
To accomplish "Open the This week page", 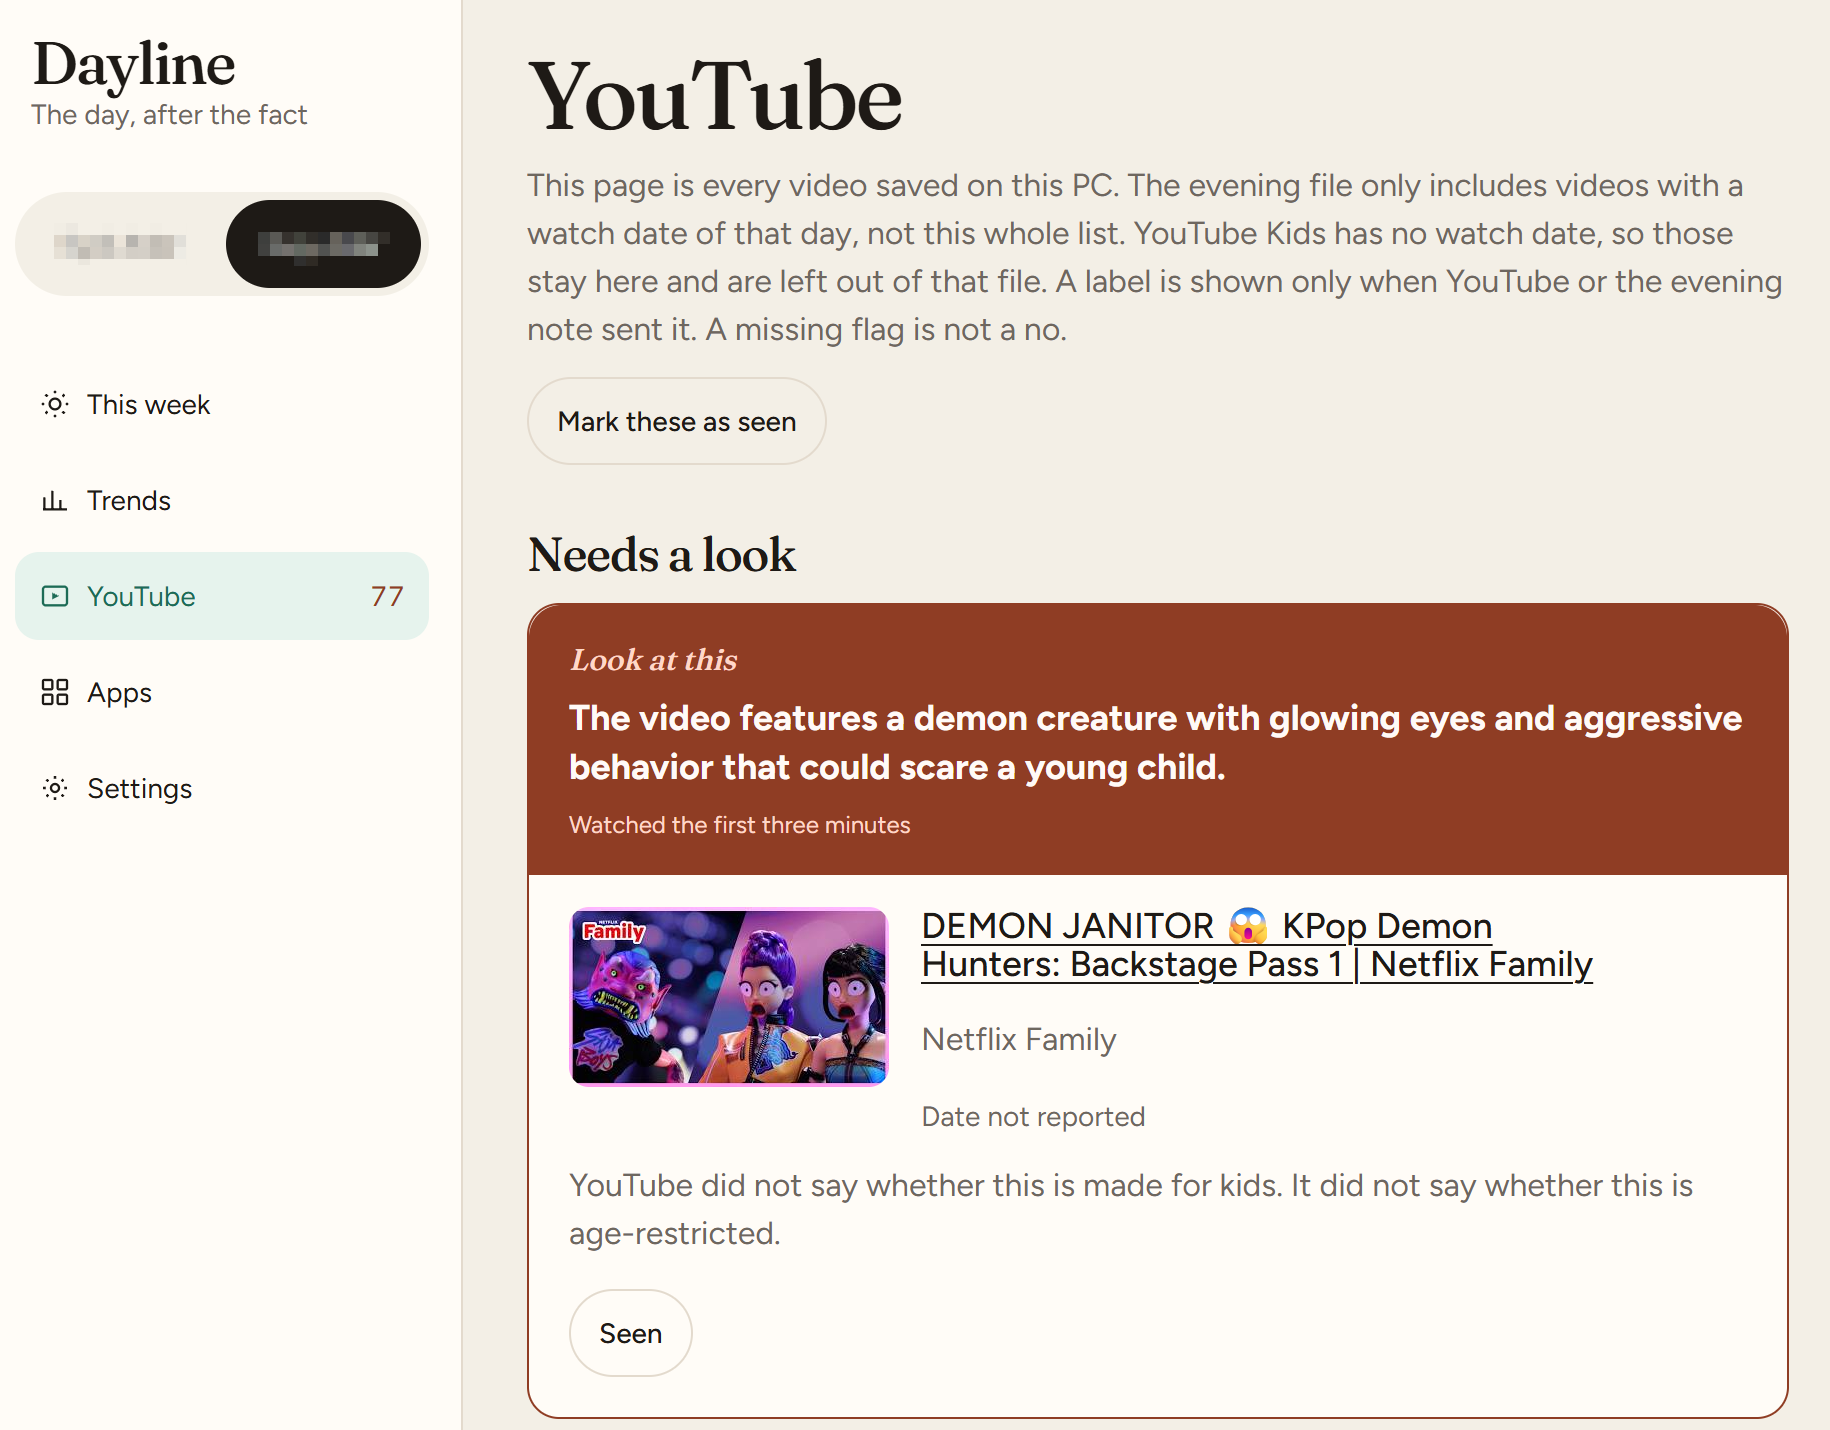I will click(222, 404).
